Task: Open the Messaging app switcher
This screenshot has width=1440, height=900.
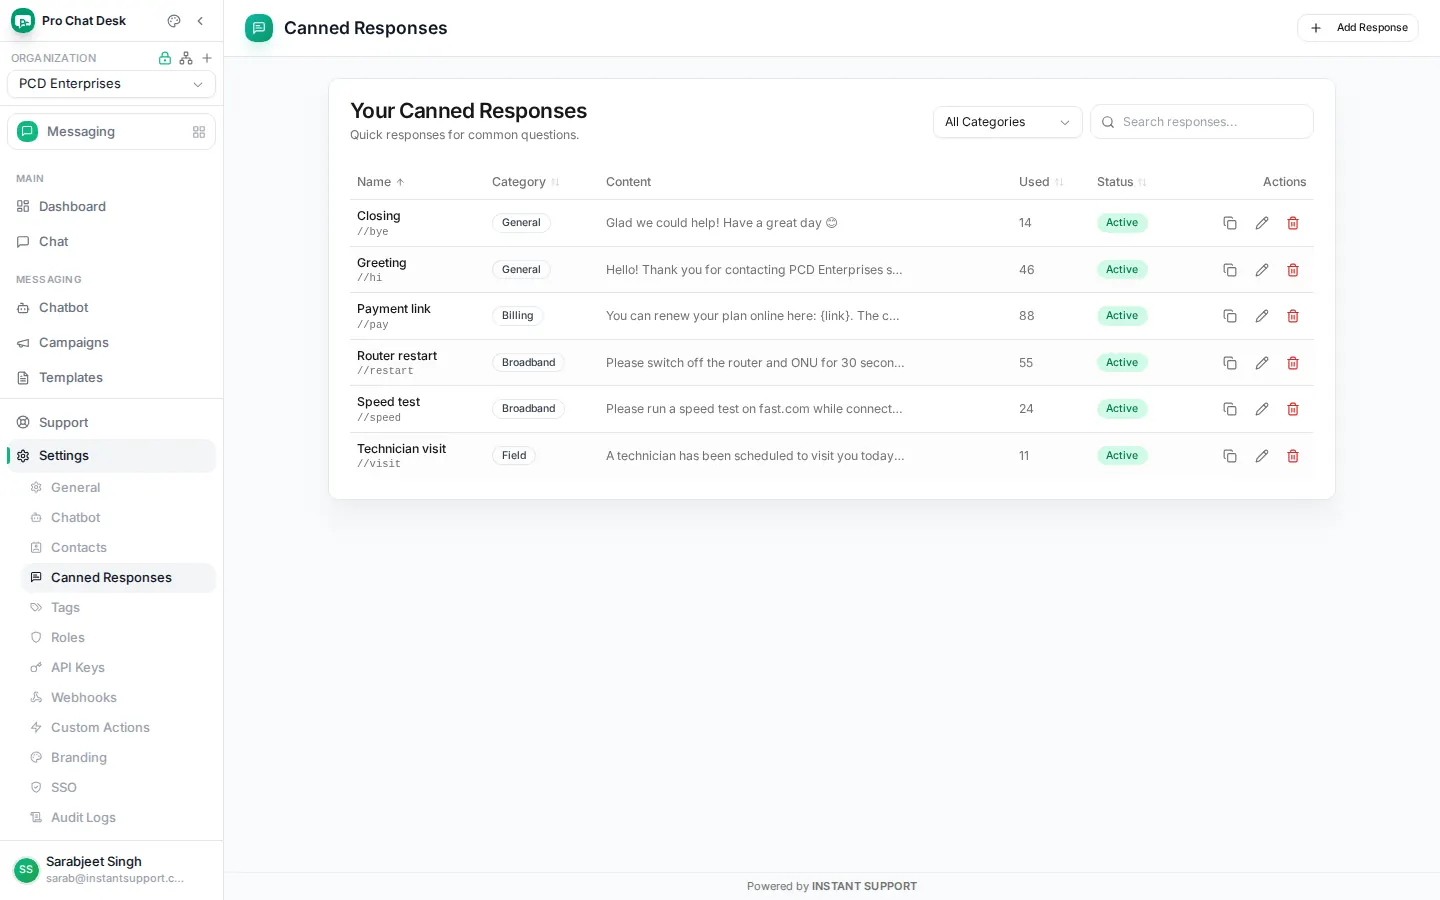Action: (111, 132)
